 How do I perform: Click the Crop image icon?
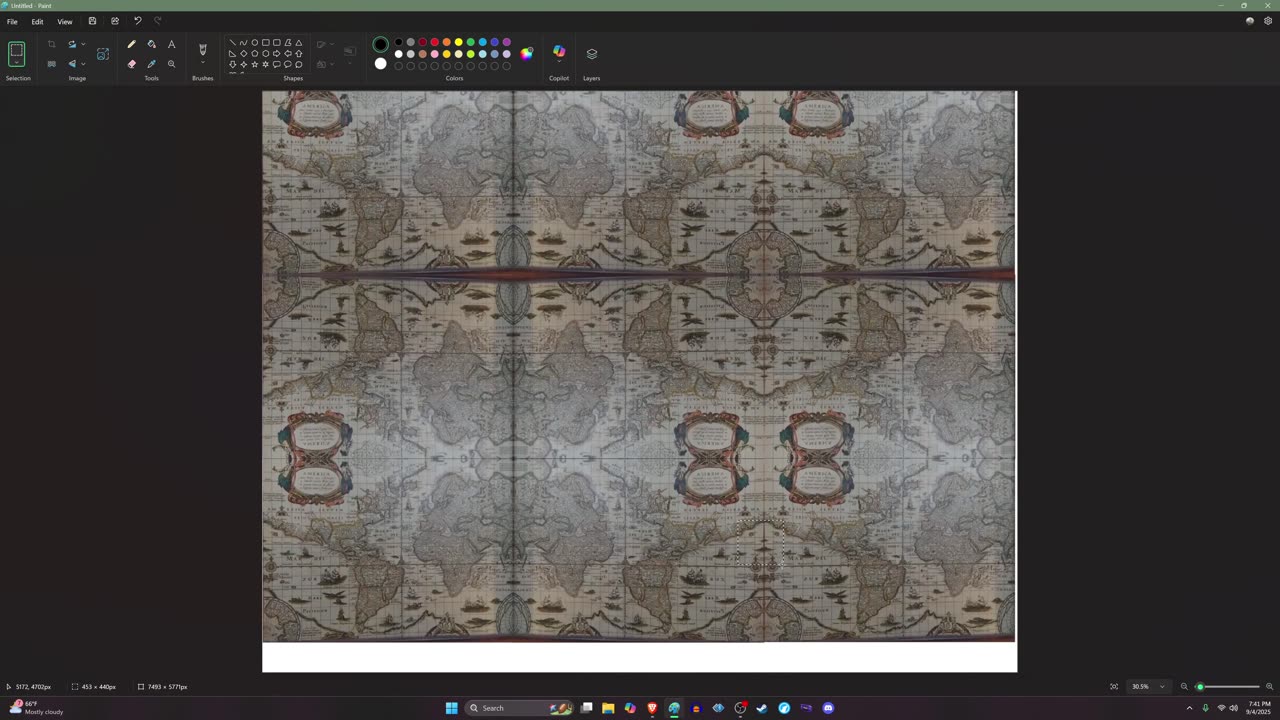click(51, 44)
